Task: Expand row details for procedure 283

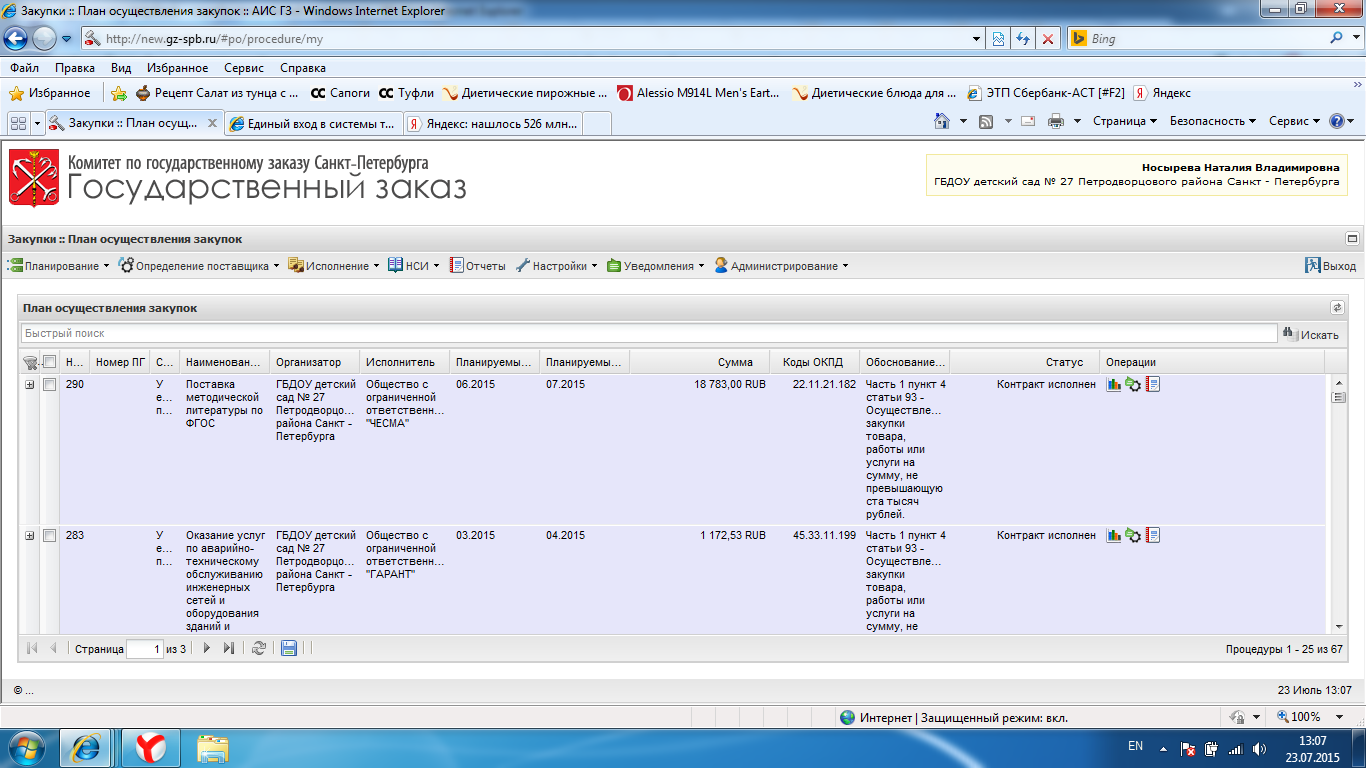Action: [x=29, y=536]
